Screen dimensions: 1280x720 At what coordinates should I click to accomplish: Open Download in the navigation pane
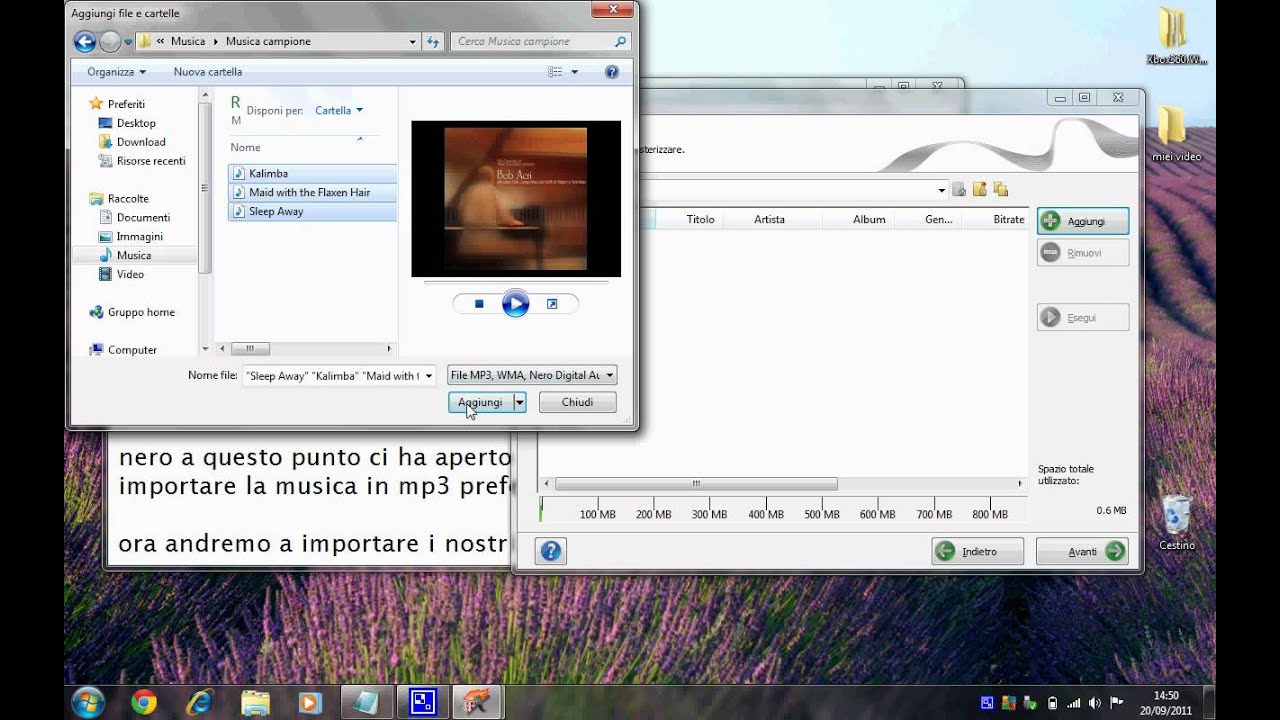(141, 142)
